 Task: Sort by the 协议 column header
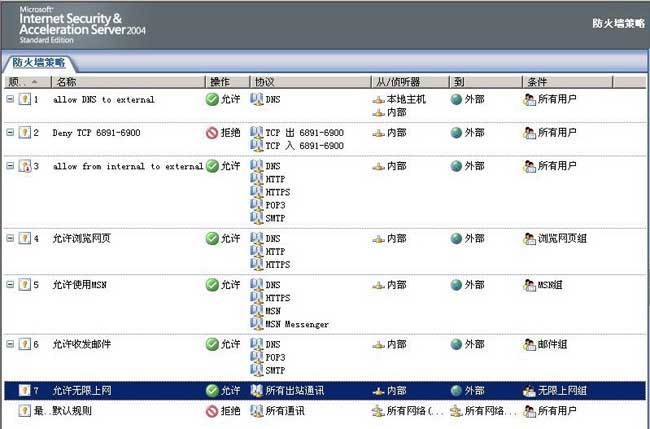point(264,81)
